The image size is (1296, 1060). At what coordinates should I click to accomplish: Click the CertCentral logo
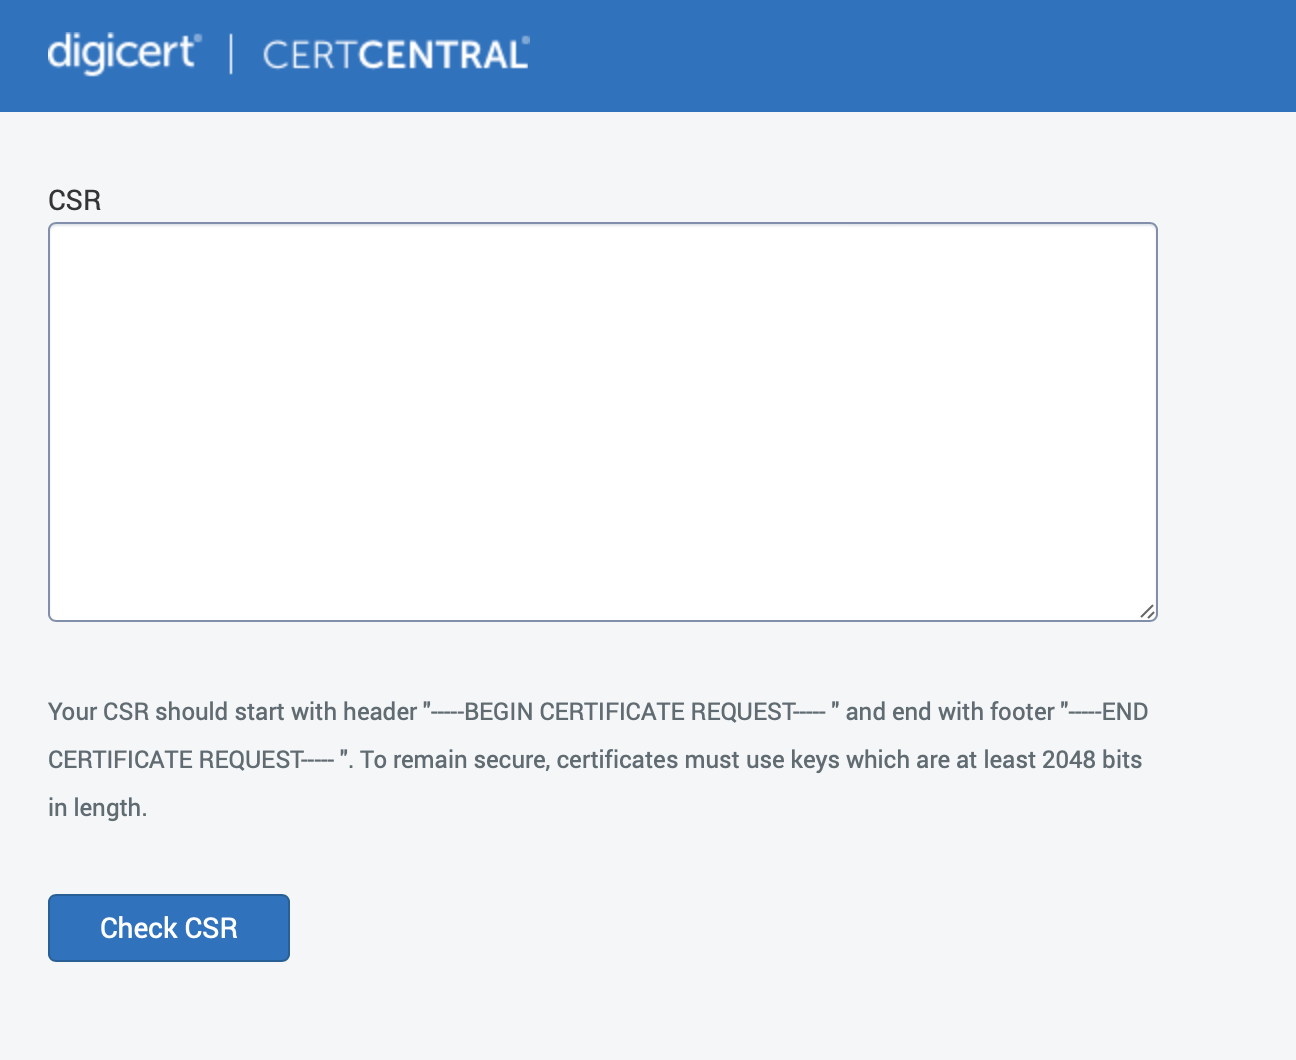(x=396, y=55)
